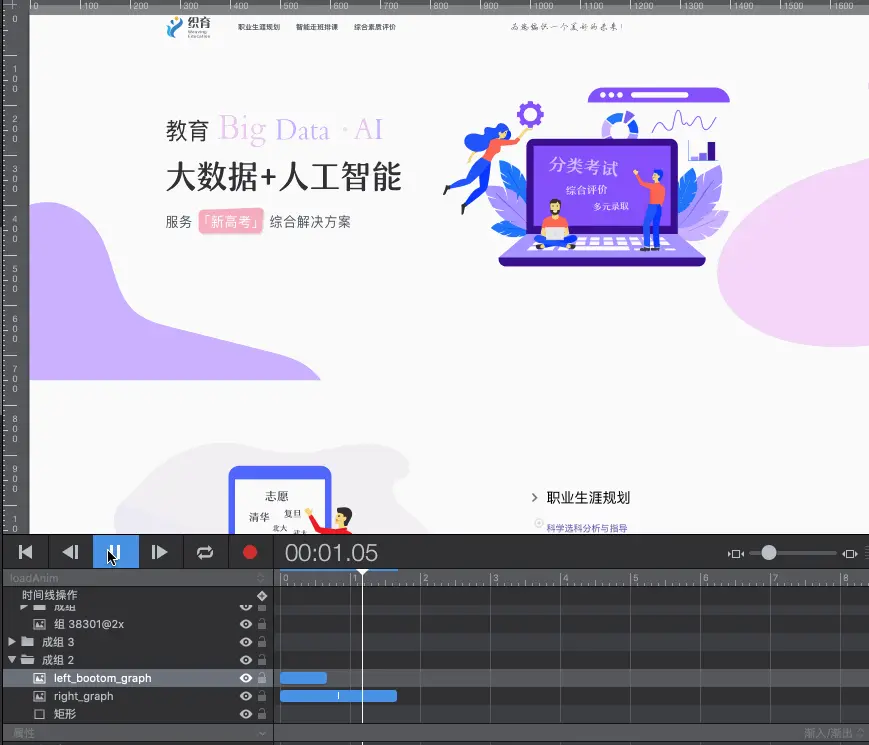Lock the 成组 2 group
869x745 pixels.
click(x=262, y=660)
